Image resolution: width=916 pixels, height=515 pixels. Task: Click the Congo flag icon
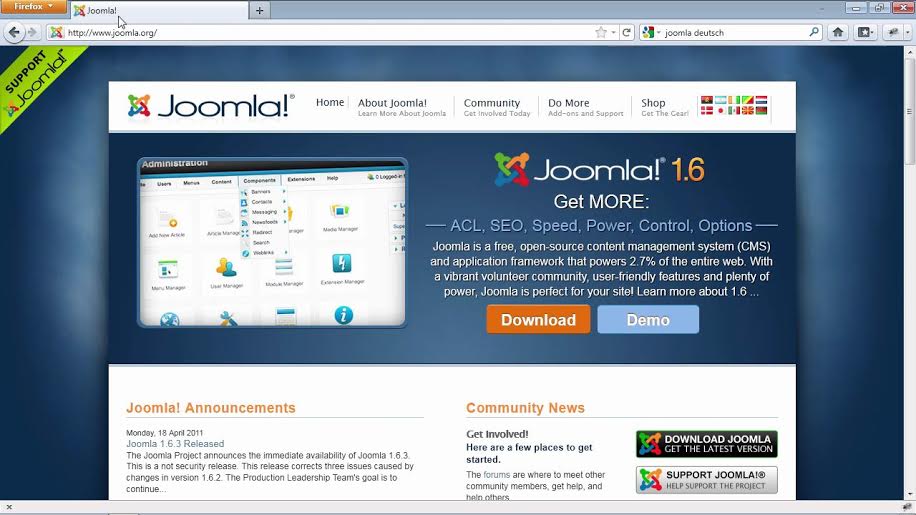pyautogui.click(x=747, y=100)
